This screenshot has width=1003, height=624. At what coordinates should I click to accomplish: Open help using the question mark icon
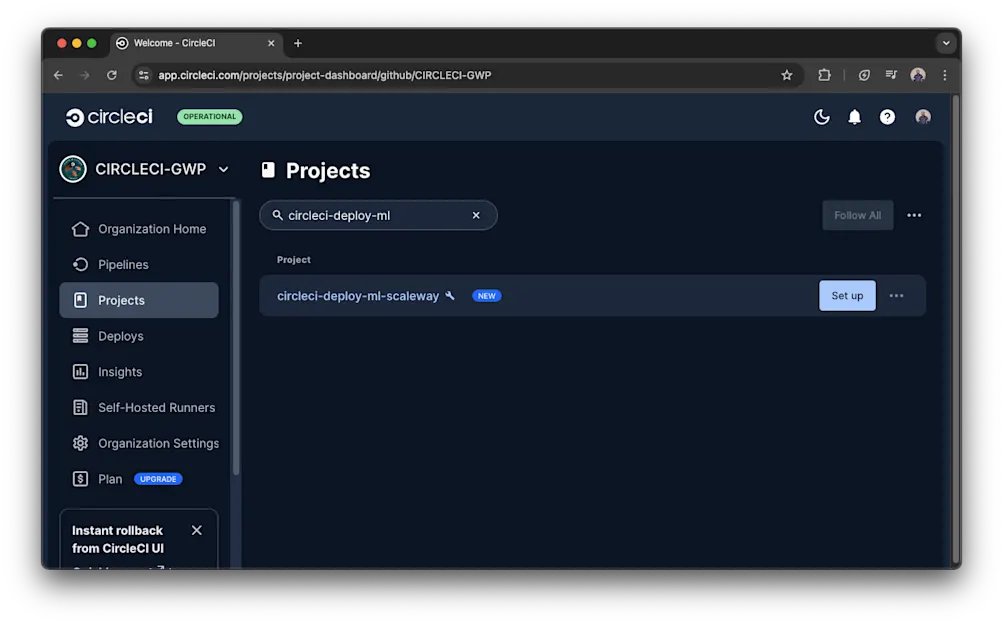tap(887, 116)
